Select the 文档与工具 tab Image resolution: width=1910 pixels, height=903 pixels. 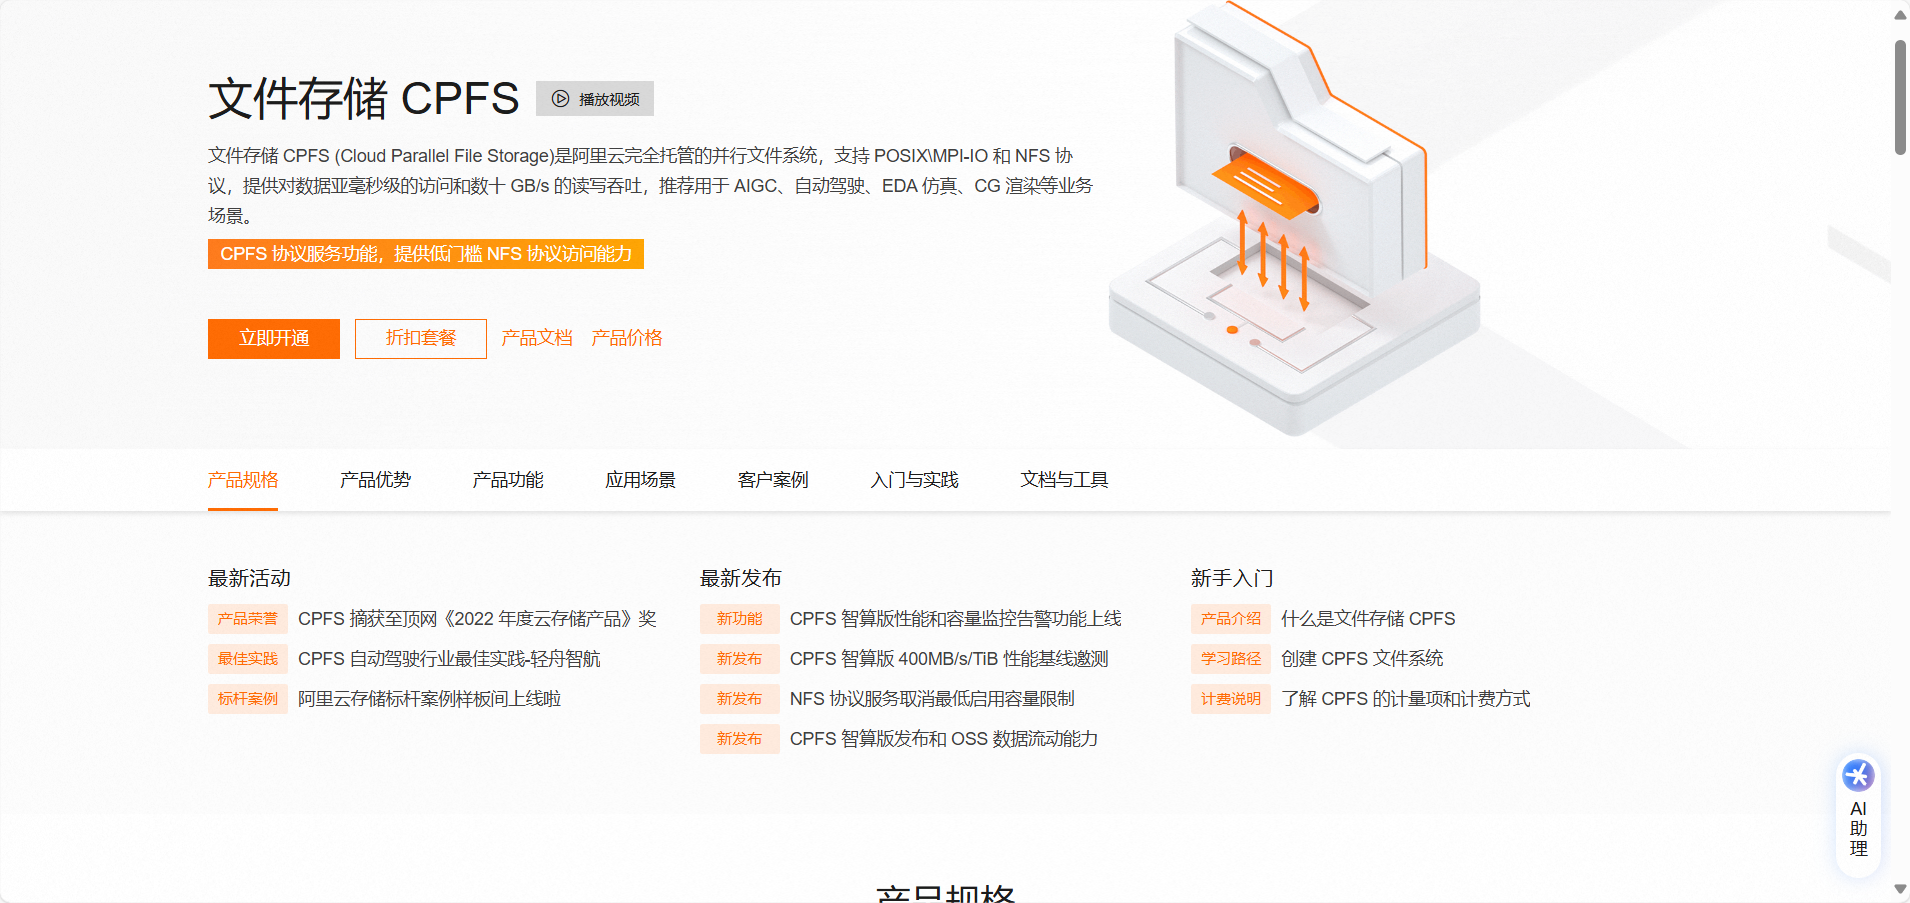pos(1065,480)
